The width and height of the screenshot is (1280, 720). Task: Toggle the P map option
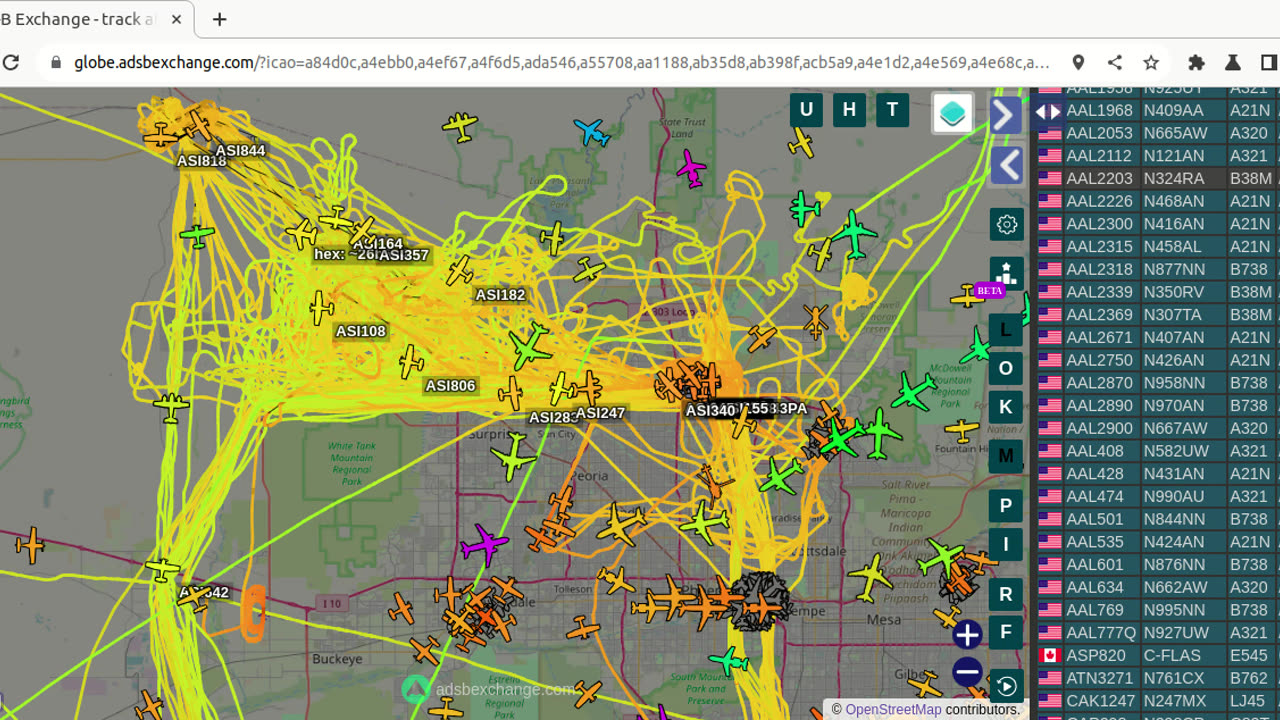[x=1006, y=506]
